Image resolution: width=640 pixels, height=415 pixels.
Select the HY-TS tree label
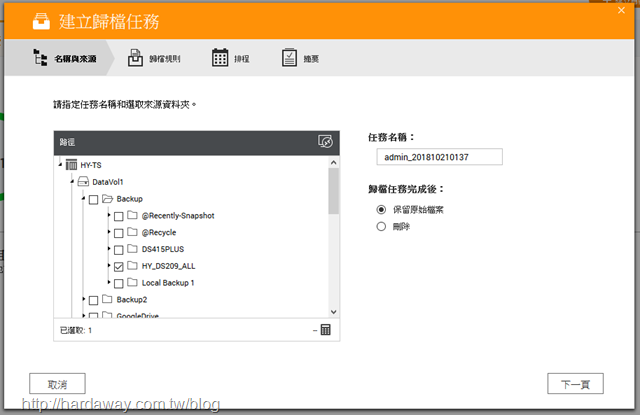click(91, 165)
